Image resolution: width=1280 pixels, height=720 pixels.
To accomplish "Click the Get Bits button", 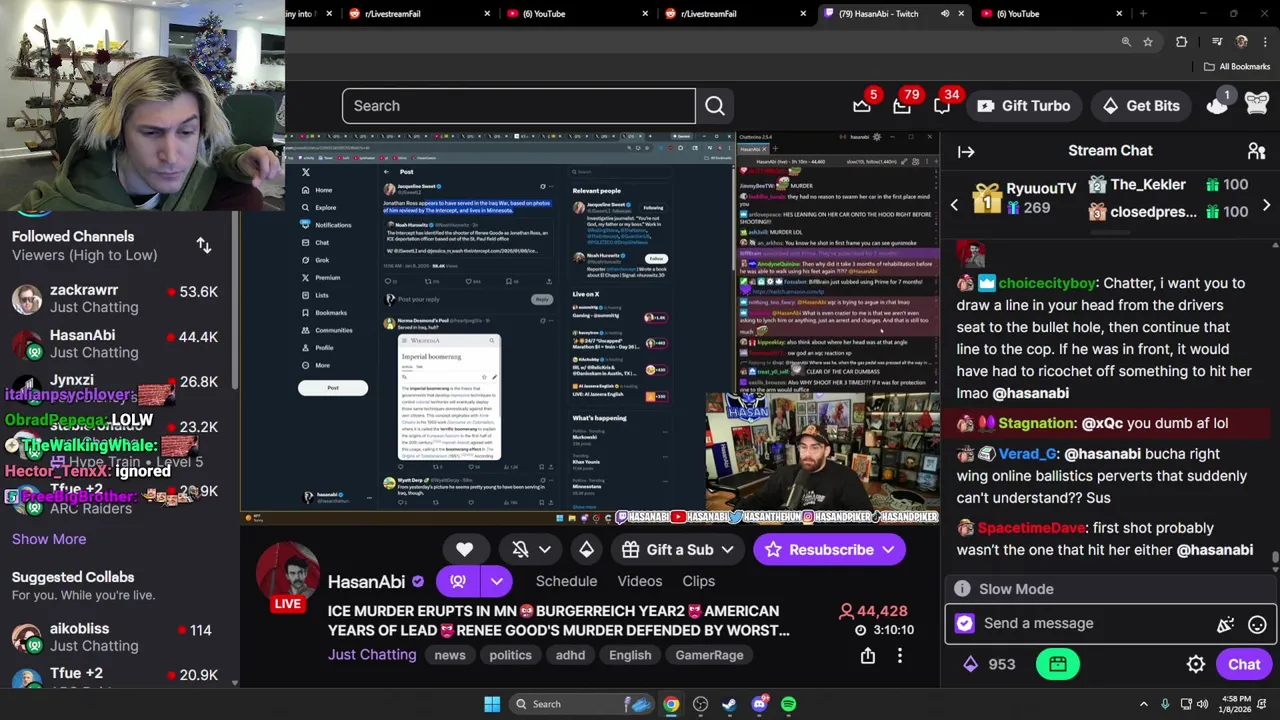I will click(x=1140, y=106).
